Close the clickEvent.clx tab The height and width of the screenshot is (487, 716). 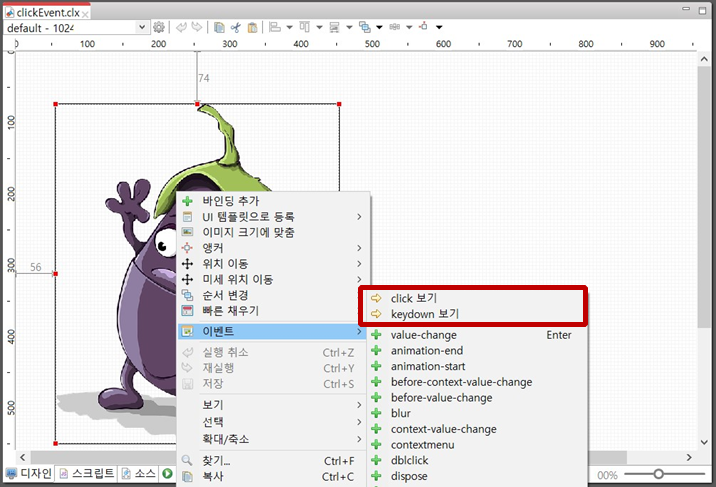click(85, 14)
